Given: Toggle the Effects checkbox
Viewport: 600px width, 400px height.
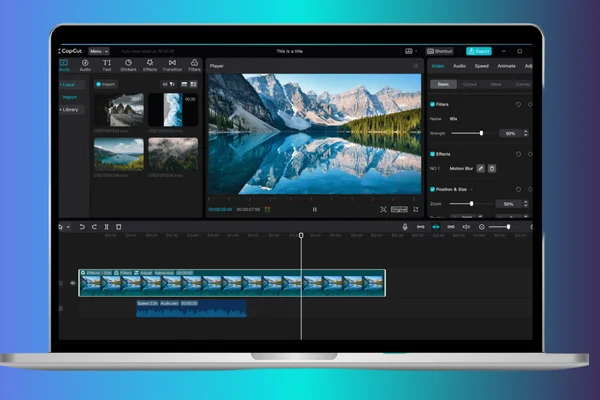Looking at the screenshot, I should [432, 154].
